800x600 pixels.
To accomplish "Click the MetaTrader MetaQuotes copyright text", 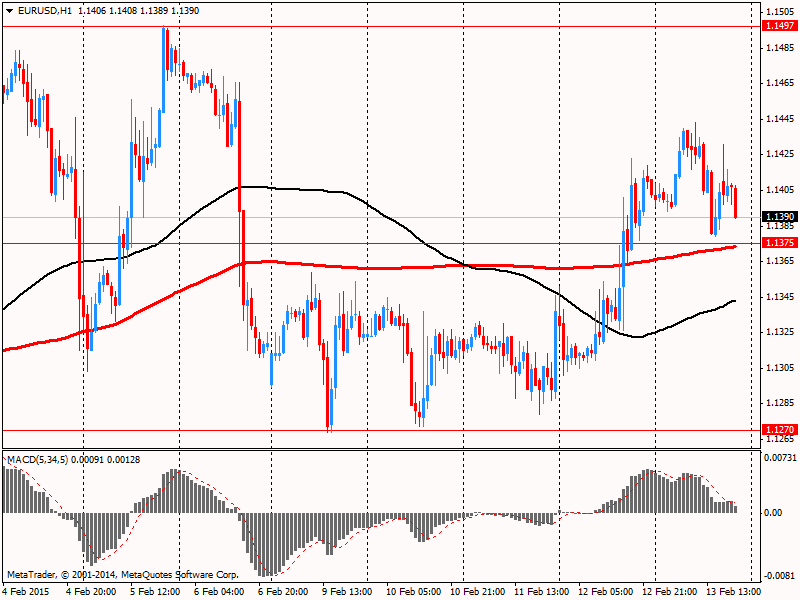I will click(122, 575).
